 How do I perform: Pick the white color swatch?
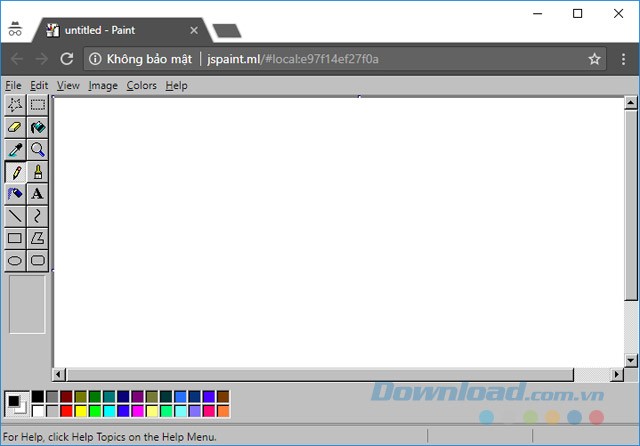point(38,411)
